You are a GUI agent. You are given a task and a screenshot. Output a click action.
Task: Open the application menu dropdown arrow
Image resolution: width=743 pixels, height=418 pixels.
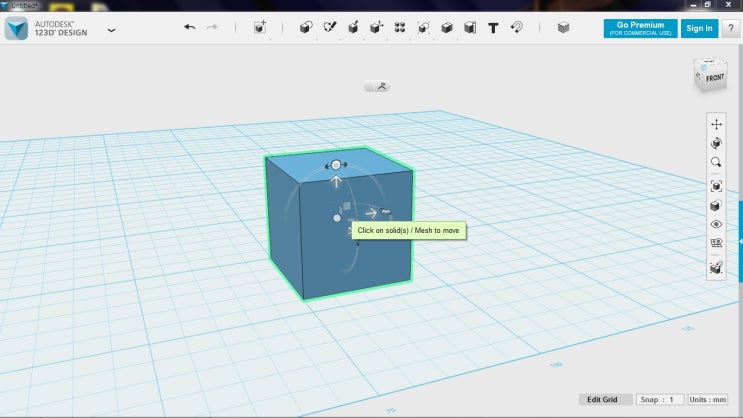(x=111, y=30)
